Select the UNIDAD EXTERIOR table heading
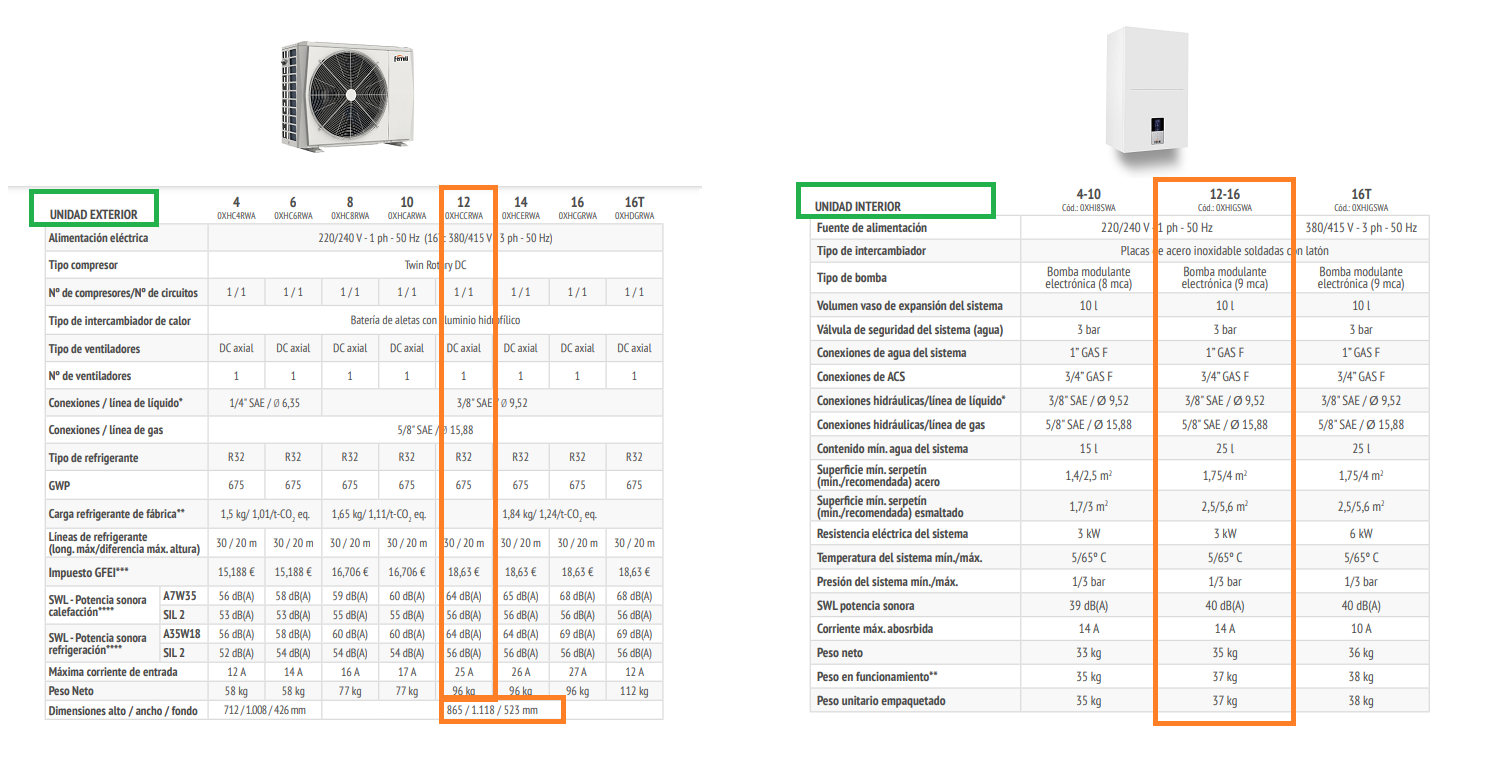1490x776 pixels. click(x=93, y=214)
